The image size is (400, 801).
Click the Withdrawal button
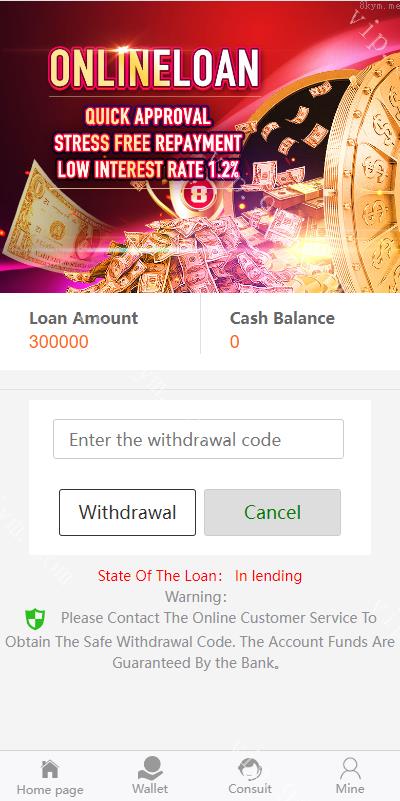(x=127, y=512)
